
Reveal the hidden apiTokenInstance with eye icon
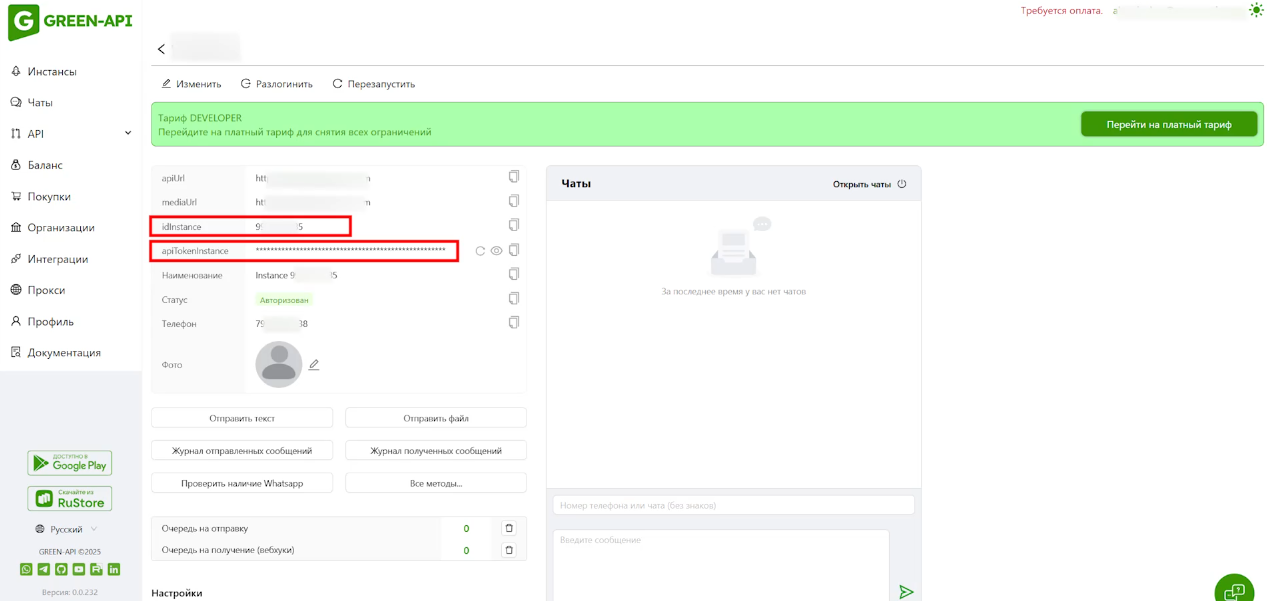pyautogui.click(x=496, y=251)
